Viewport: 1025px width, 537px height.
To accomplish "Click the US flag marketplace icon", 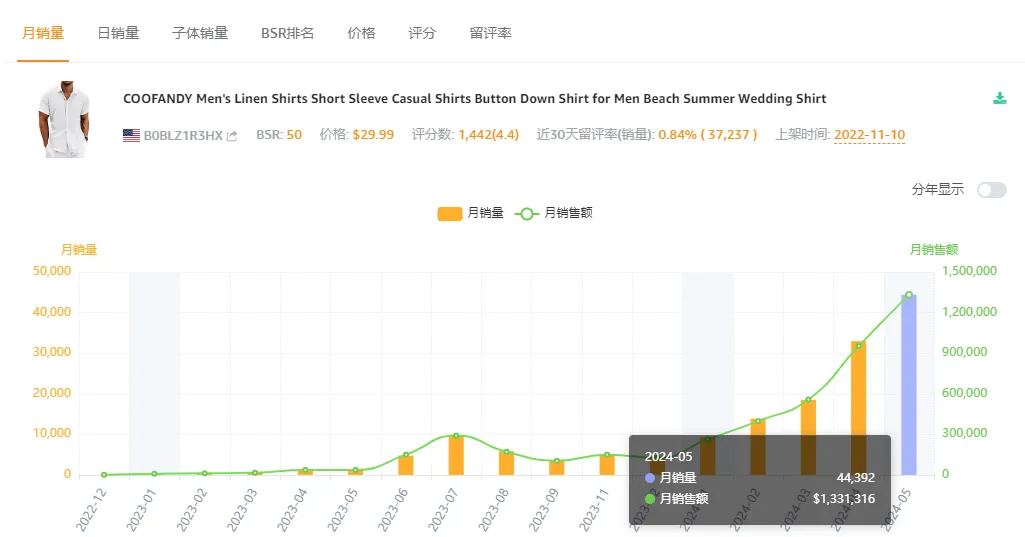I will click(131, 135).
